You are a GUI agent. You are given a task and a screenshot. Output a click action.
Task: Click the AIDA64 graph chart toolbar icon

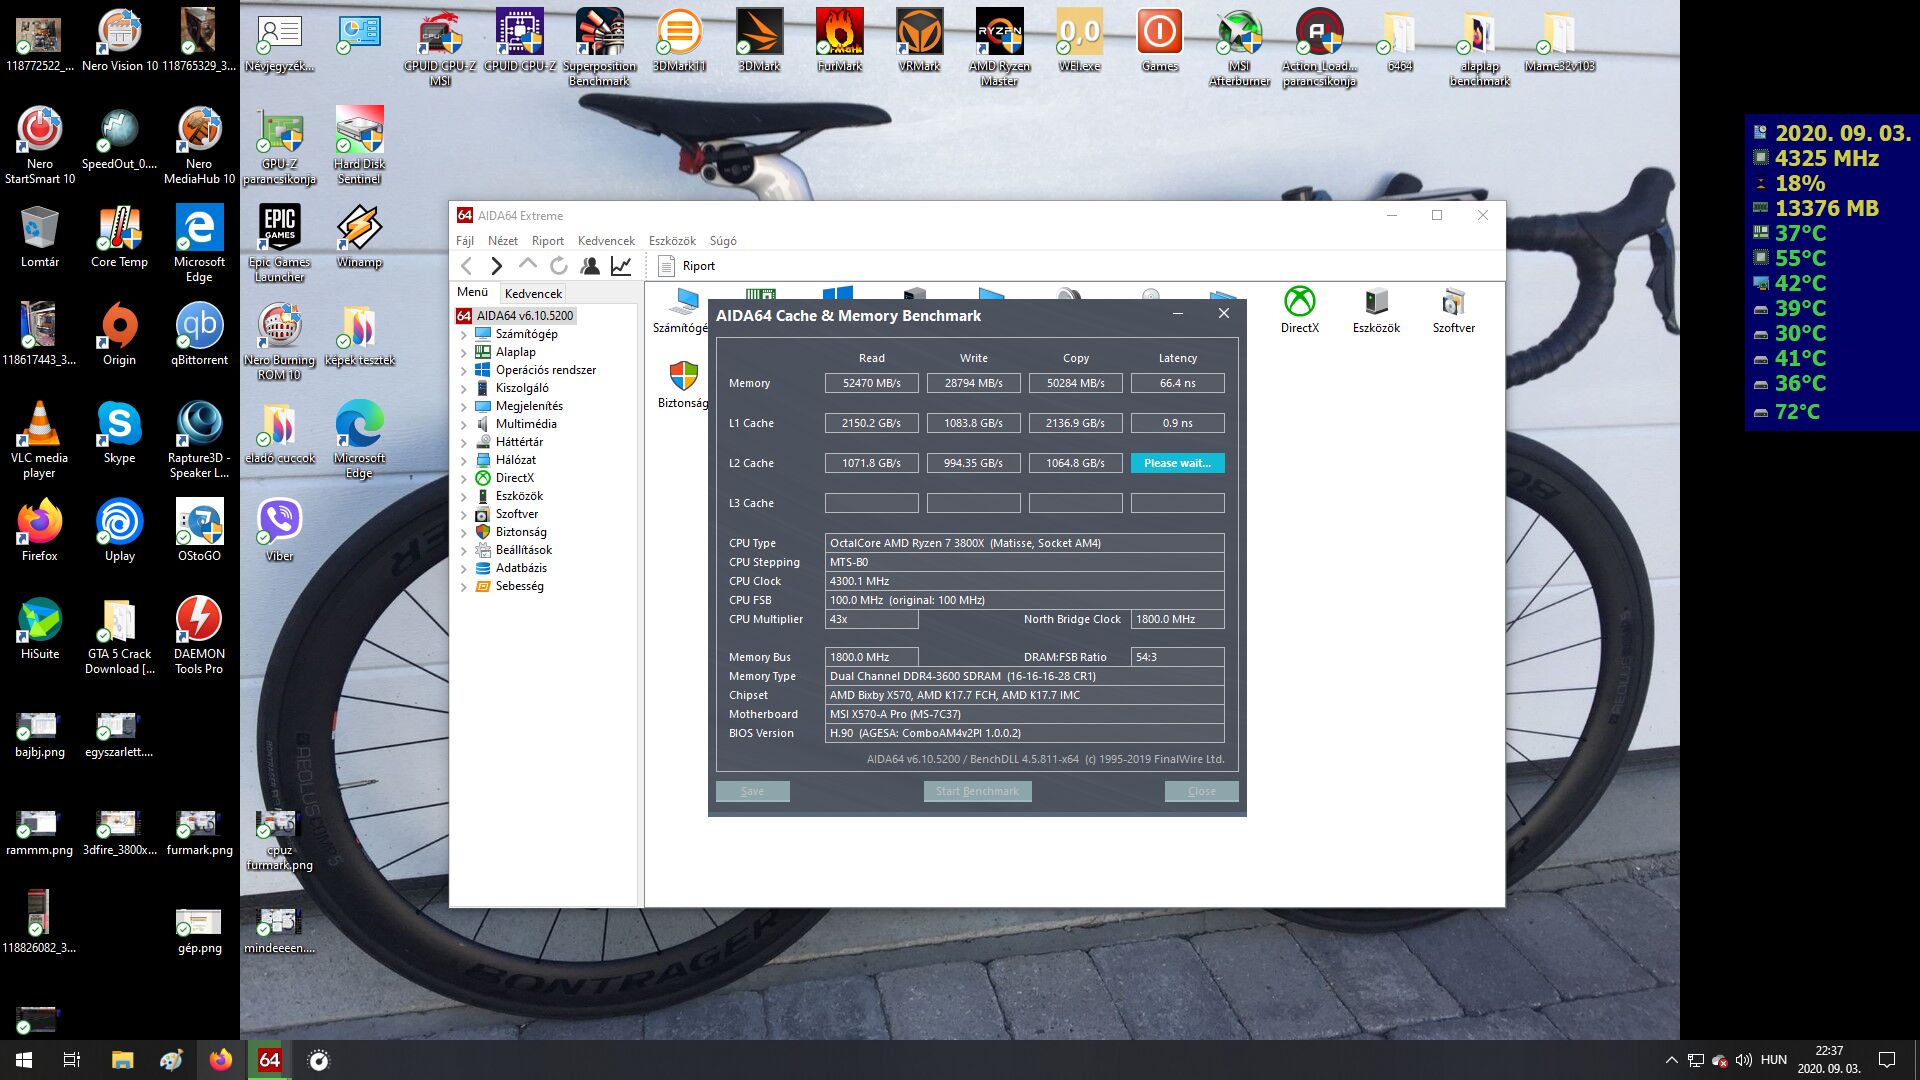point(621,266)
